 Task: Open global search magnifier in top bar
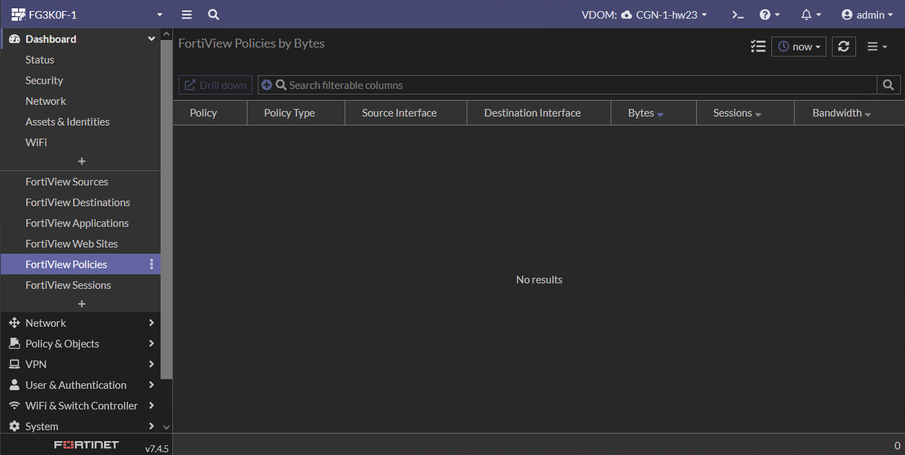click(214, 14)
